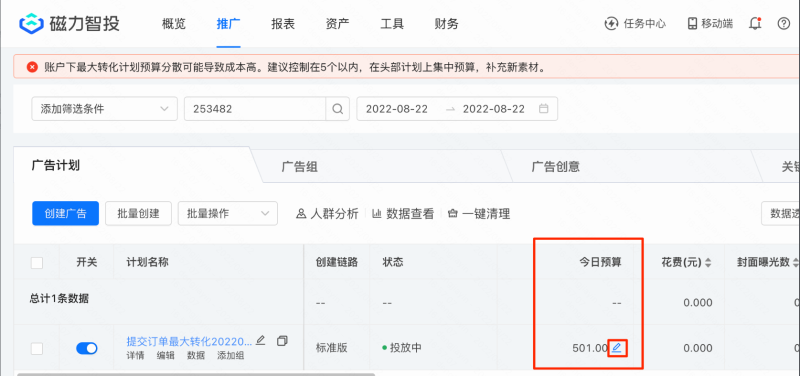Check the 提交订单最大转化 row checkbox
Screen dimensions: 800x376
tap(37, 348)
